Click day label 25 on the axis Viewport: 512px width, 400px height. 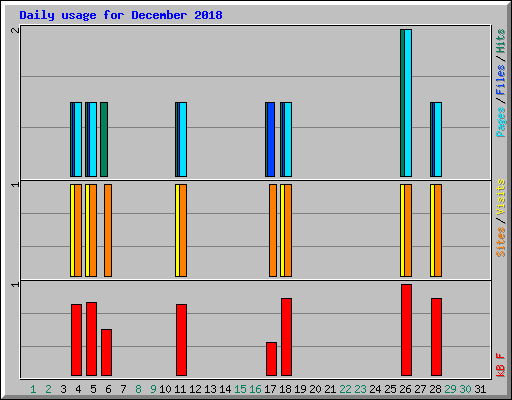click(x=390, y=389)
